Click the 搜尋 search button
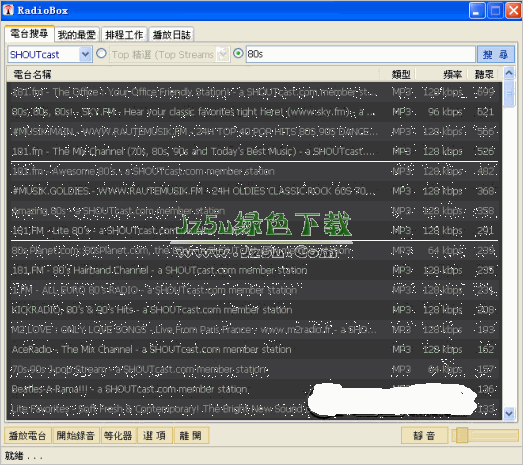This screenshot has width=523, height=465. tap(496, 54)
